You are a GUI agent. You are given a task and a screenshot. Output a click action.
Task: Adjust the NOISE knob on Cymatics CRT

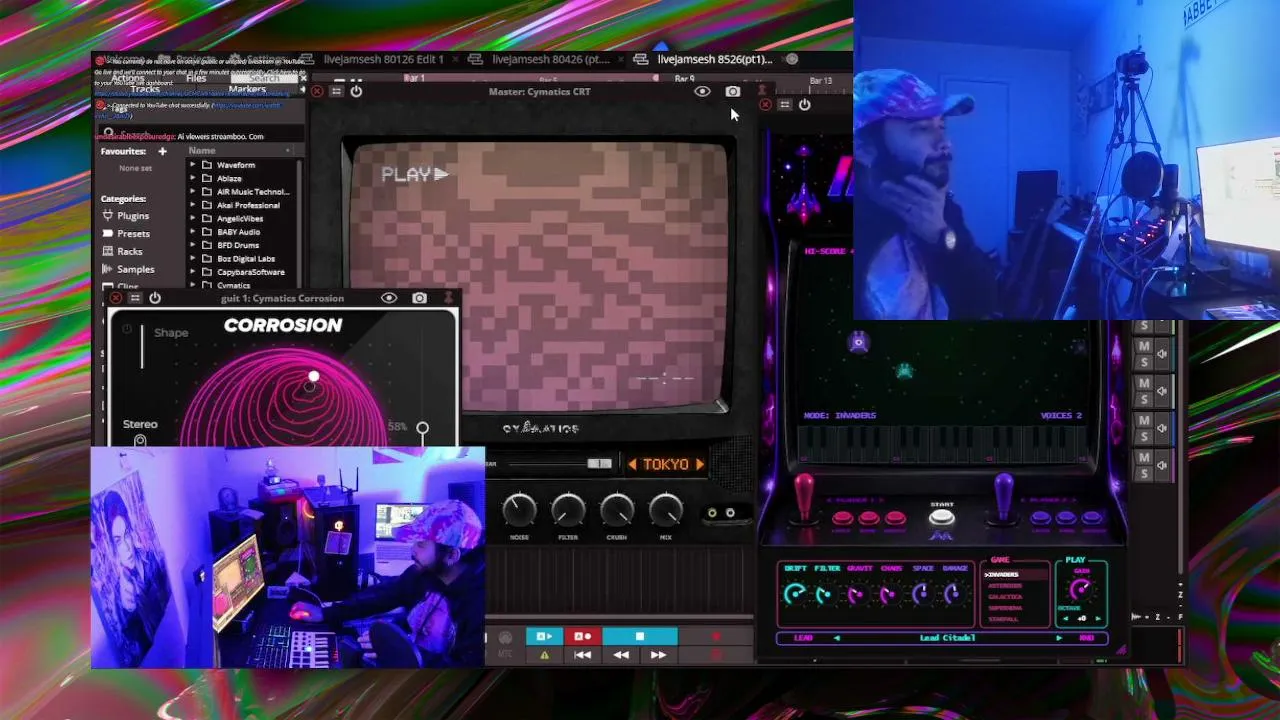[519, 511]
